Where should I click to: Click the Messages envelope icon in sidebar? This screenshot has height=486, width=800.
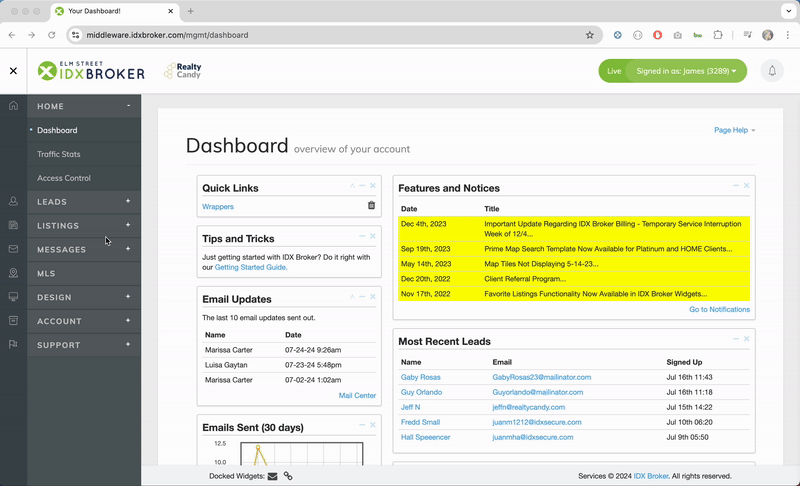[x=13, y=249]
